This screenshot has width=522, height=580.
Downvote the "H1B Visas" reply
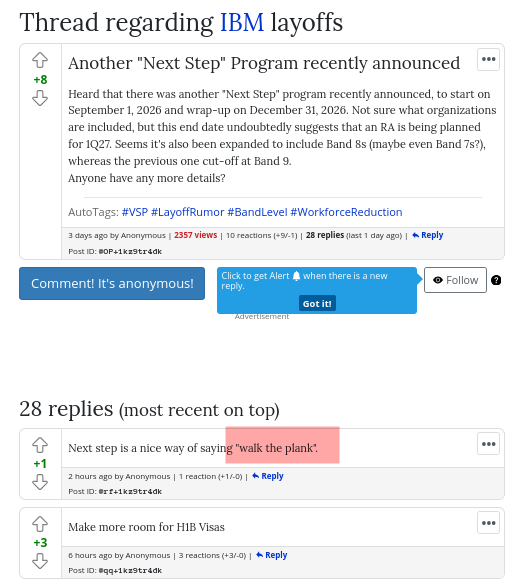tap(40, 561)
